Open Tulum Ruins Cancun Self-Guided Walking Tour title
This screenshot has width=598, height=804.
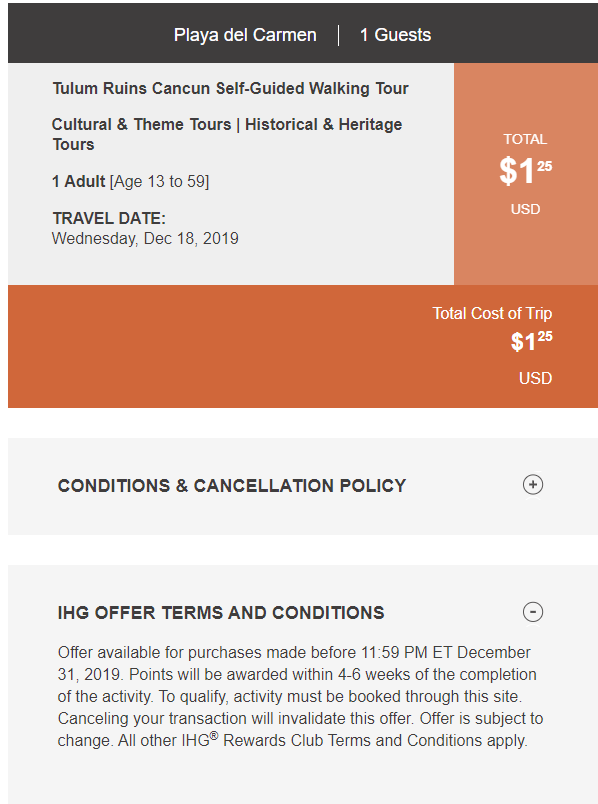[x=230, y=88]
